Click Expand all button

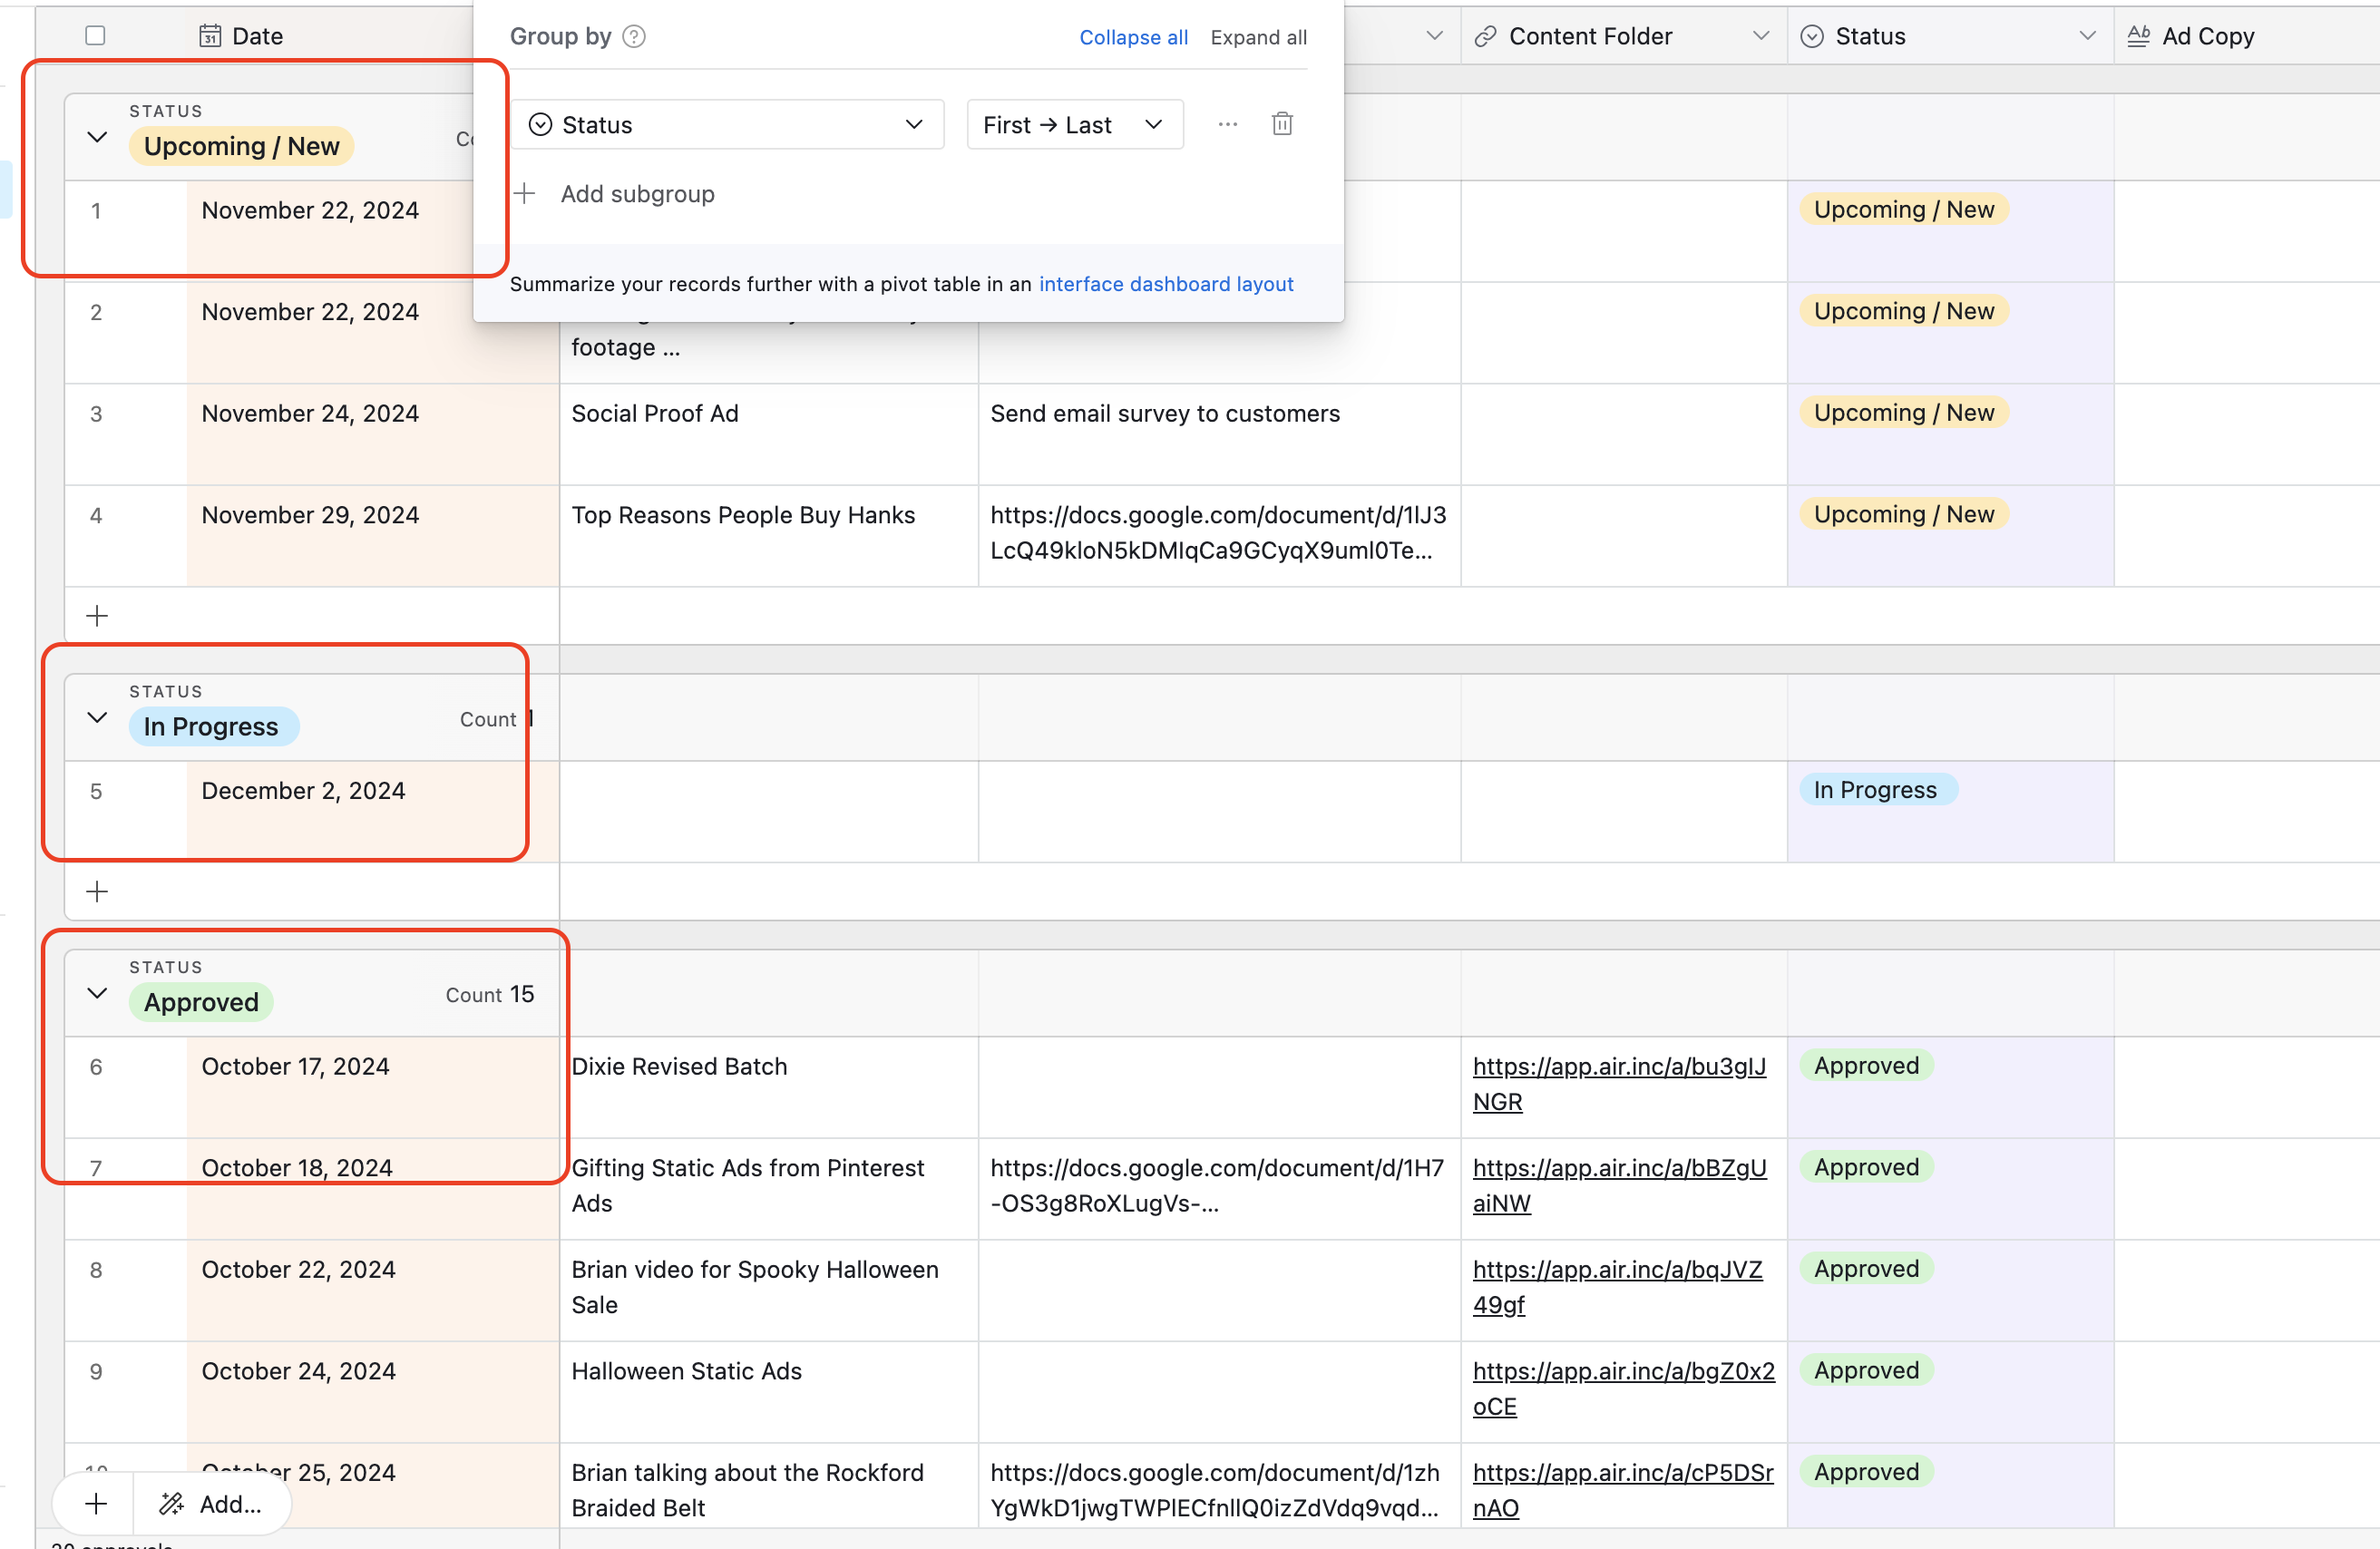pyautogui.click(x=1258, y=37)
